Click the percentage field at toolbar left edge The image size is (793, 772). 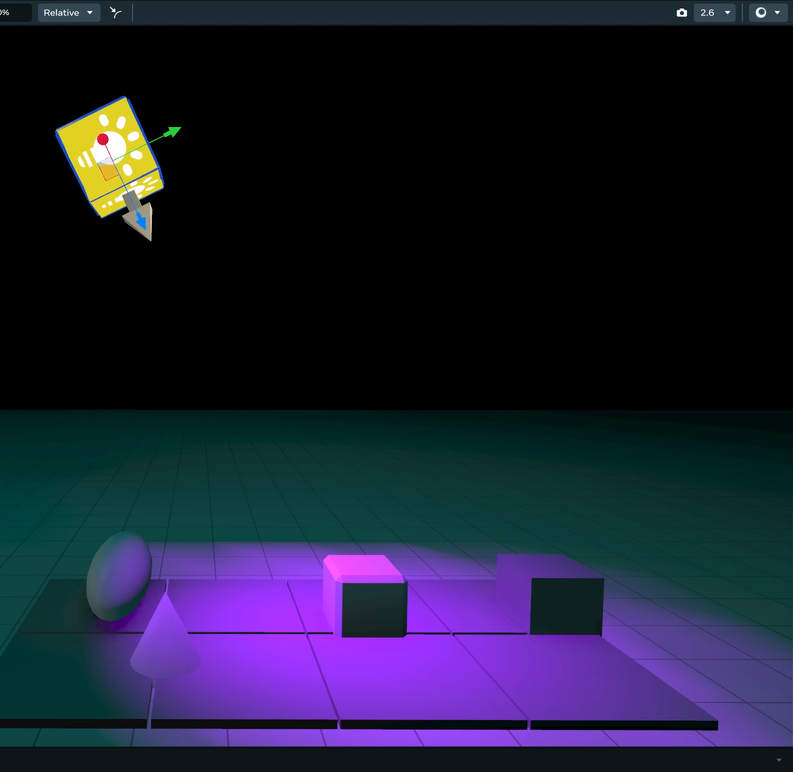12,13
